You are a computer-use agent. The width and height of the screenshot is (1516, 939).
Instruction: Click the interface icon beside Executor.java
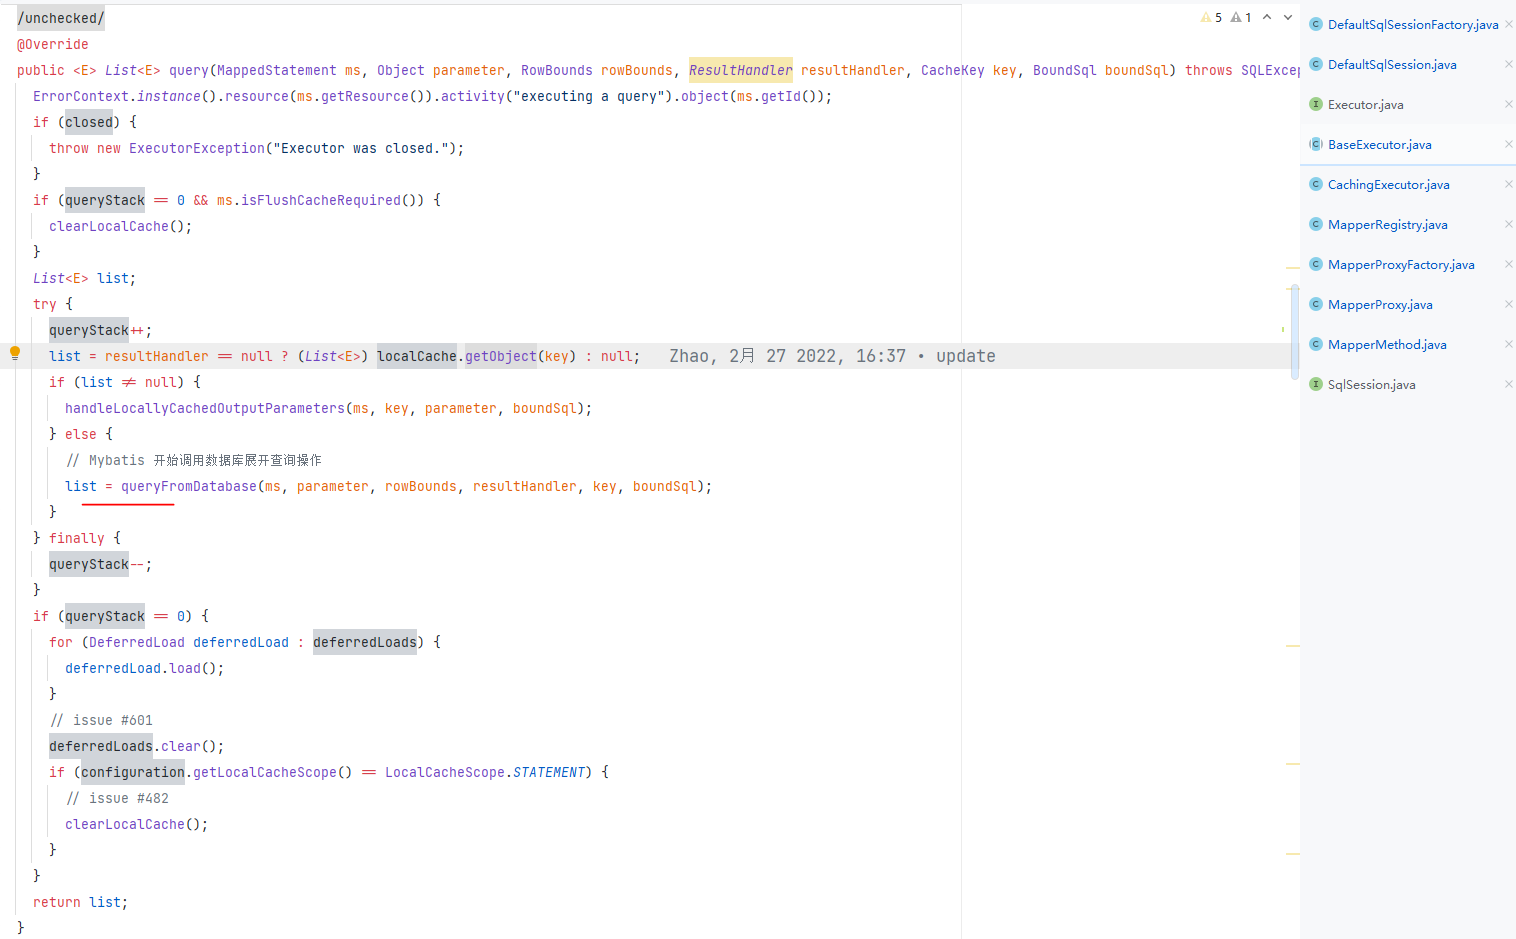click(x=1316, y=104)
